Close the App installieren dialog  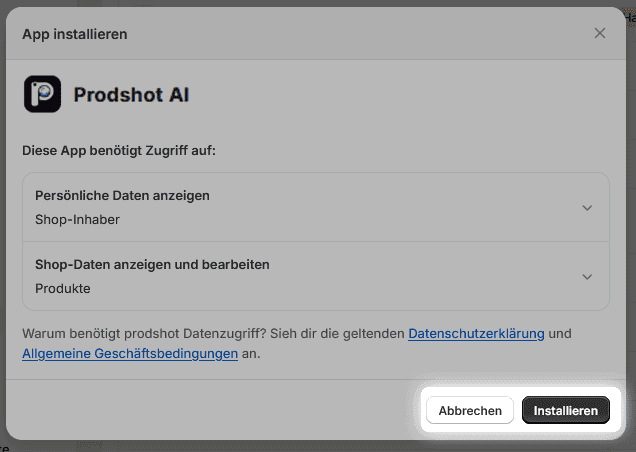600,33
